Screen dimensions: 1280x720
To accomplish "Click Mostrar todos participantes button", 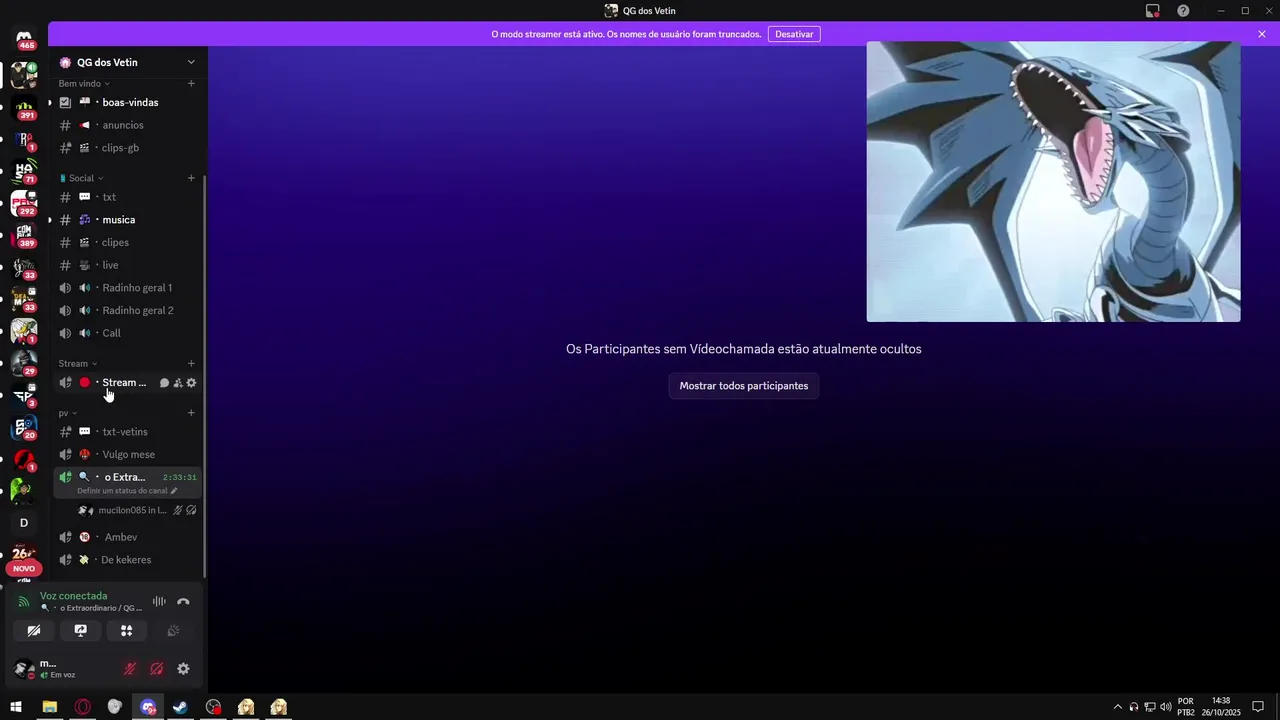I will pos(744,386).
